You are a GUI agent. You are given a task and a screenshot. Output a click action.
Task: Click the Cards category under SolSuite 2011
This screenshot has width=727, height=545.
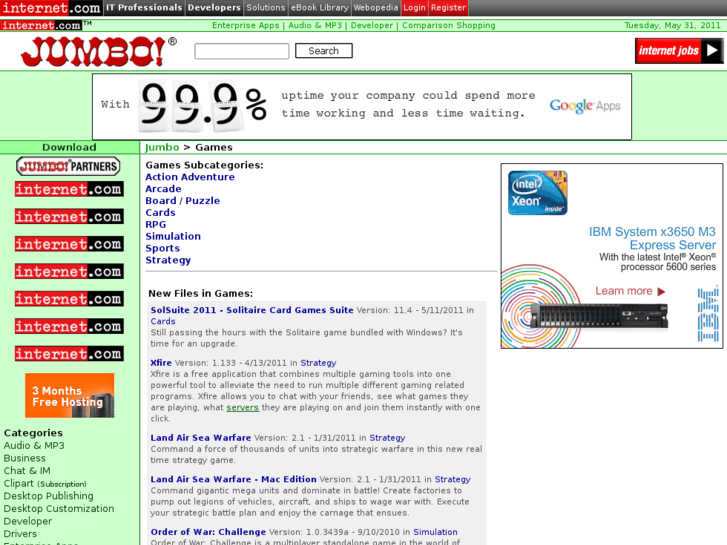[x=163, y=321]
